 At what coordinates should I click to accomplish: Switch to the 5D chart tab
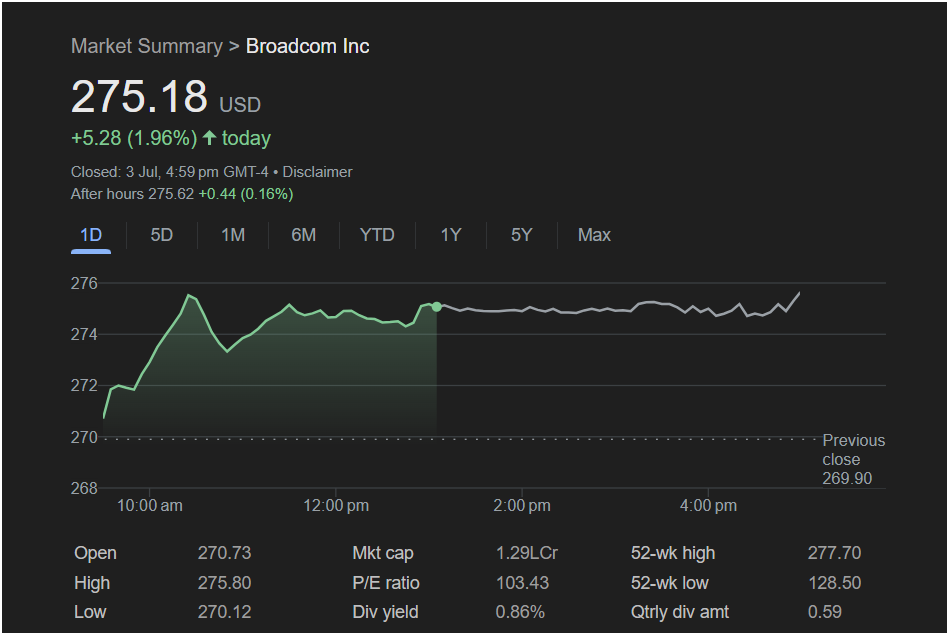point(162,235)
